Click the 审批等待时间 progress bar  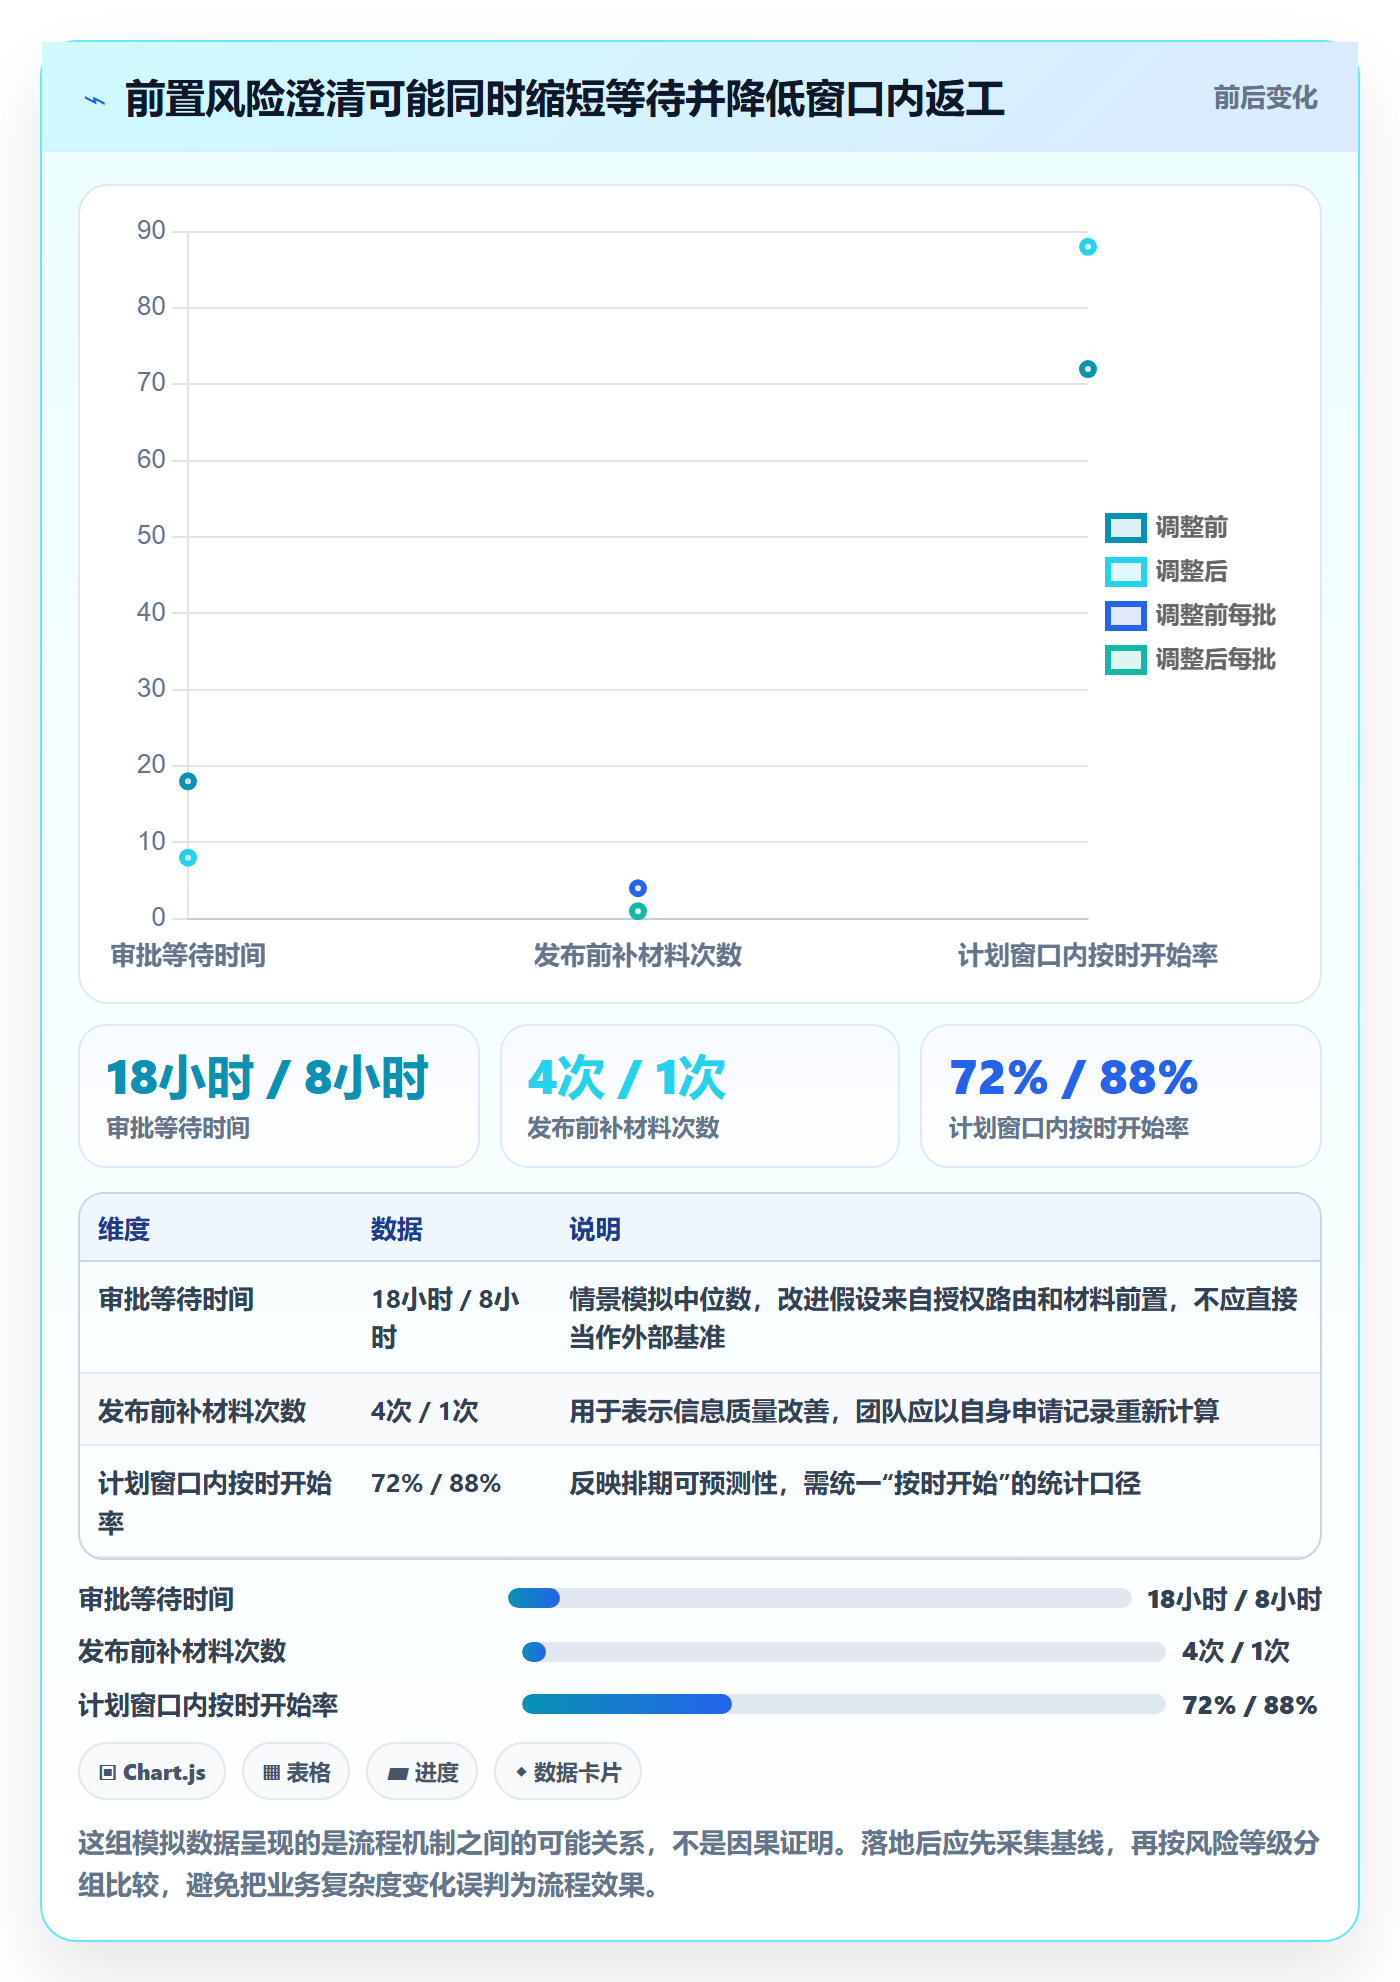(x=820, y=1598)
